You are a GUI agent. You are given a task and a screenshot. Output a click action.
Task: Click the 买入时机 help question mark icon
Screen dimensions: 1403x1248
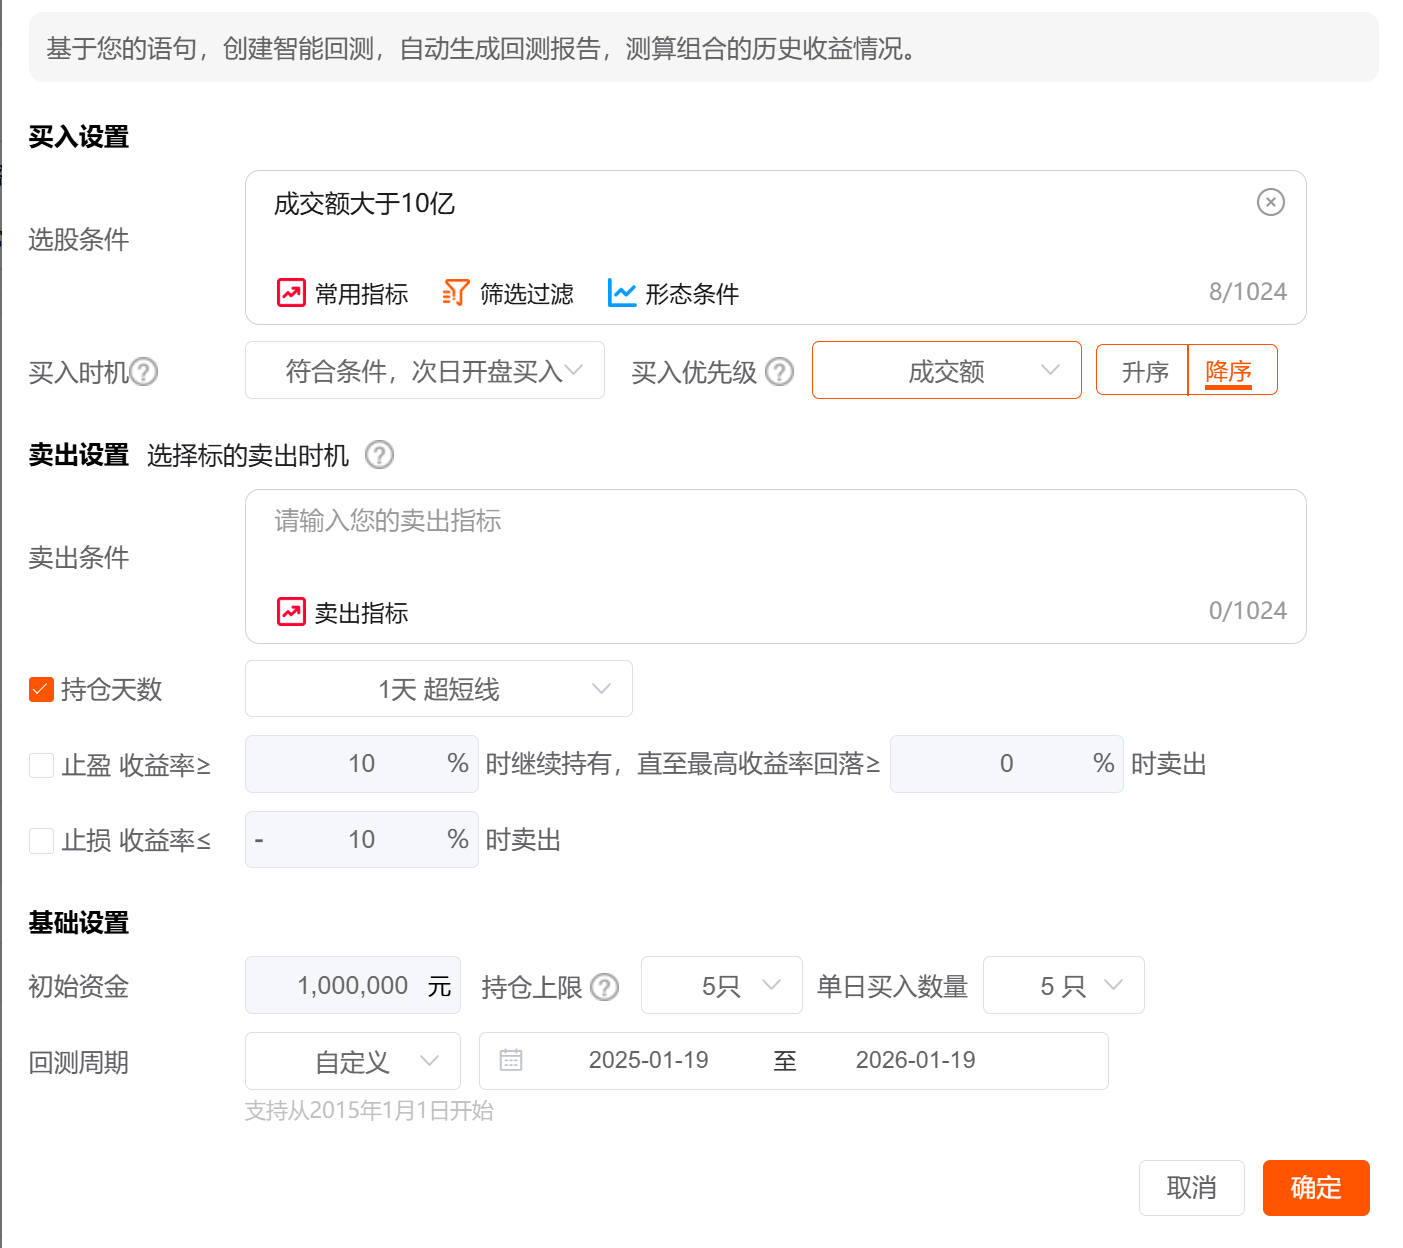(x=146, y=371)
